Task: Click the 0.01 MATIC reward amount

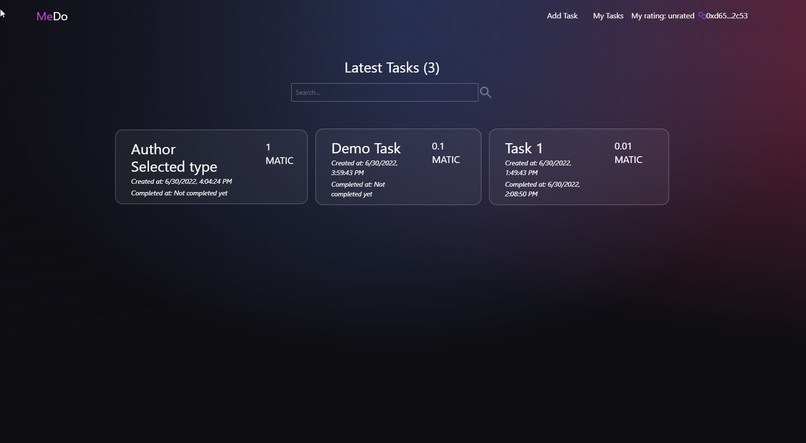Action: click(x=628, y=153)
